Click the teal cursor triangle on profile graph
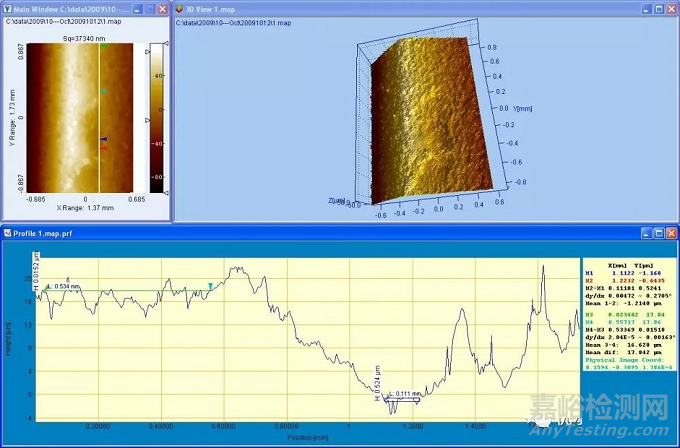The height and width of the screenshot is (448, 680). 210,286
